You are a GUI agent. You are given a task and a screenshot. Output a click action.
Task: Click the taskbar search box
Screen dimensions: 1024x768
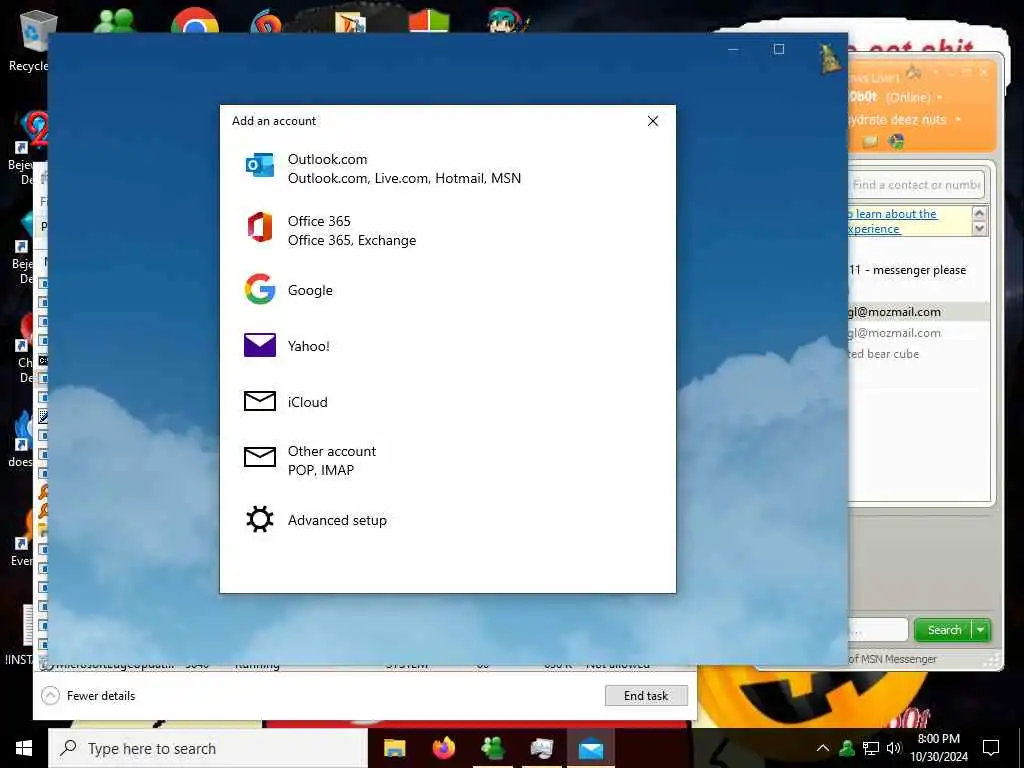tap(208, 748)
